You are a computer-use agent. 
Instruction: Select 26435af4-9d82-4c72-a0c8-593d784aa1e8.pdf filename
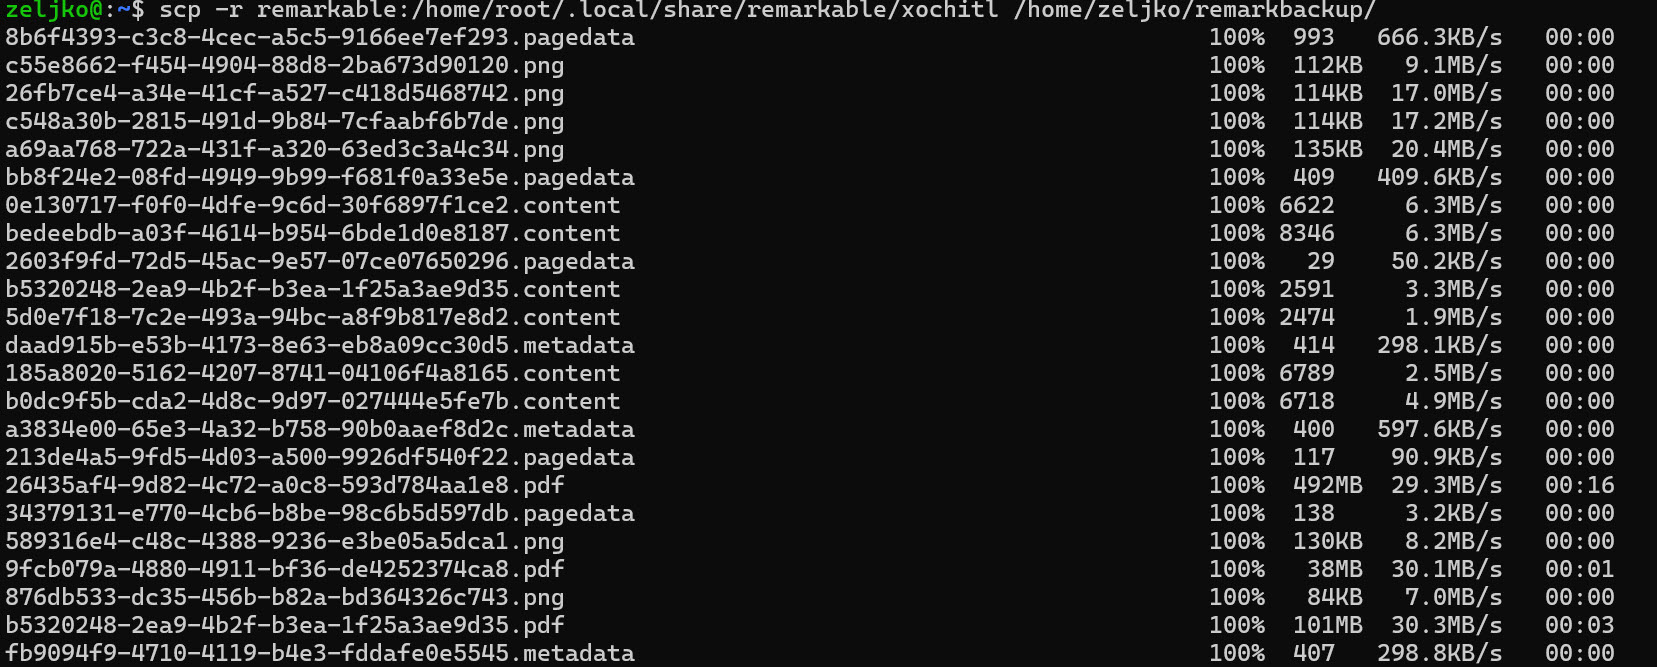[x=285, y=486]
